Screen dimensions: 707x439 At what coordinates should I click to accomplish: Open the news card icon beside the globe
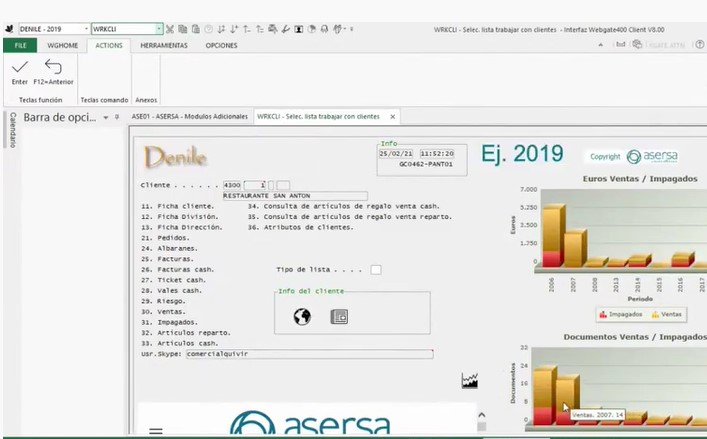[339, 317]
